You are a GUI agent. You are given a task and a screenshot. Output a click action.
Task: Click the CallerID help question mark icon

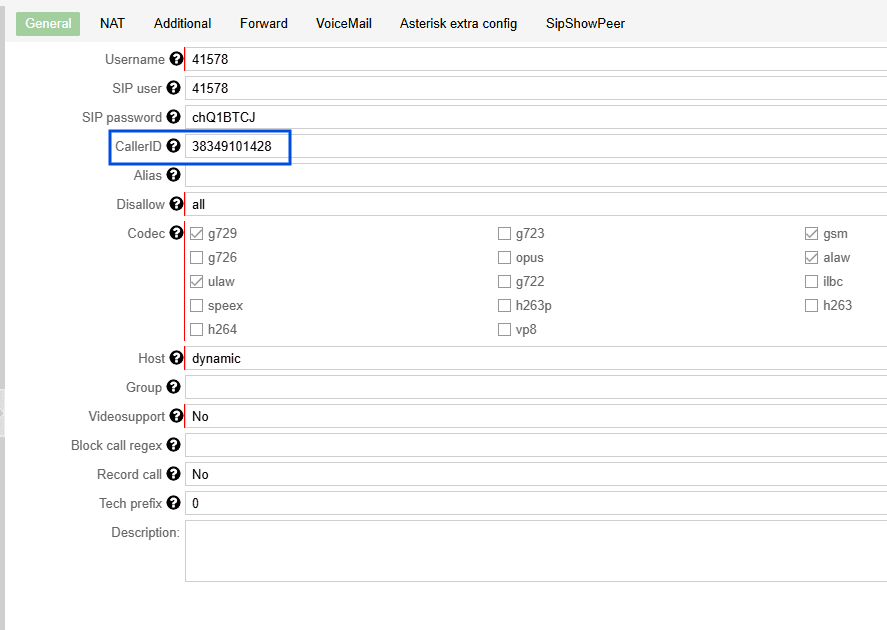pyautogui.click(x=173, y=147)
